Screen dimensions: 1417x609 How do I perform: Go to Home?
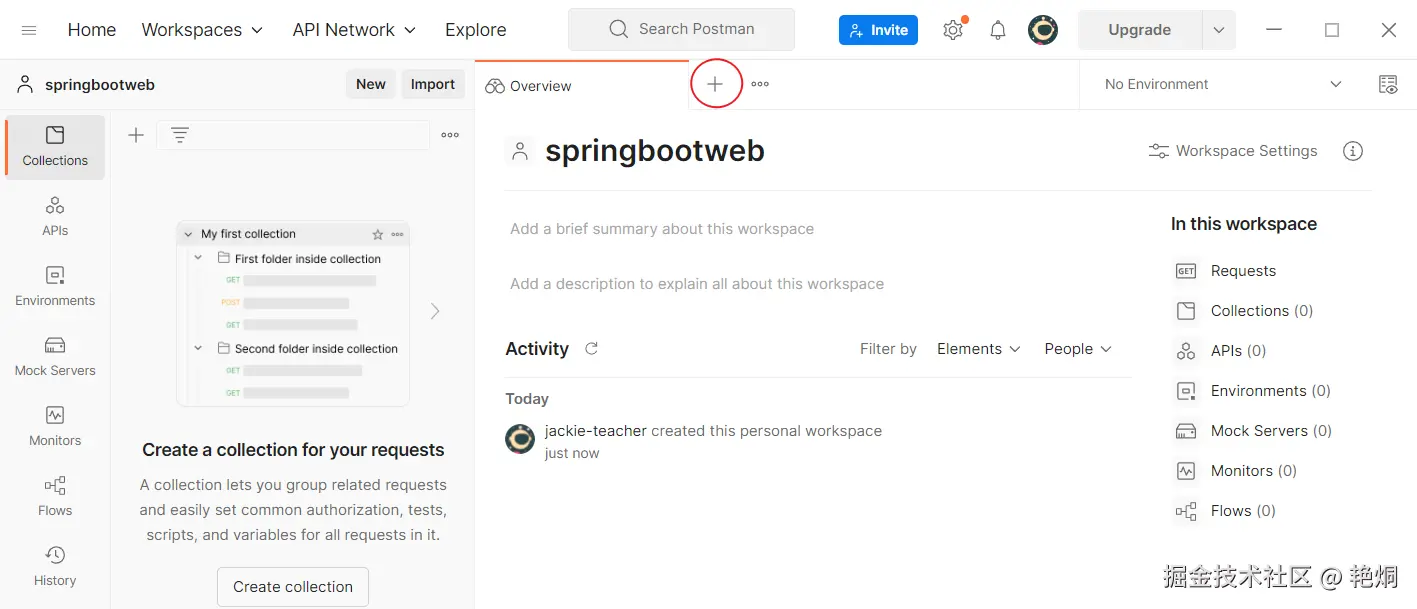tap(92, 30)
